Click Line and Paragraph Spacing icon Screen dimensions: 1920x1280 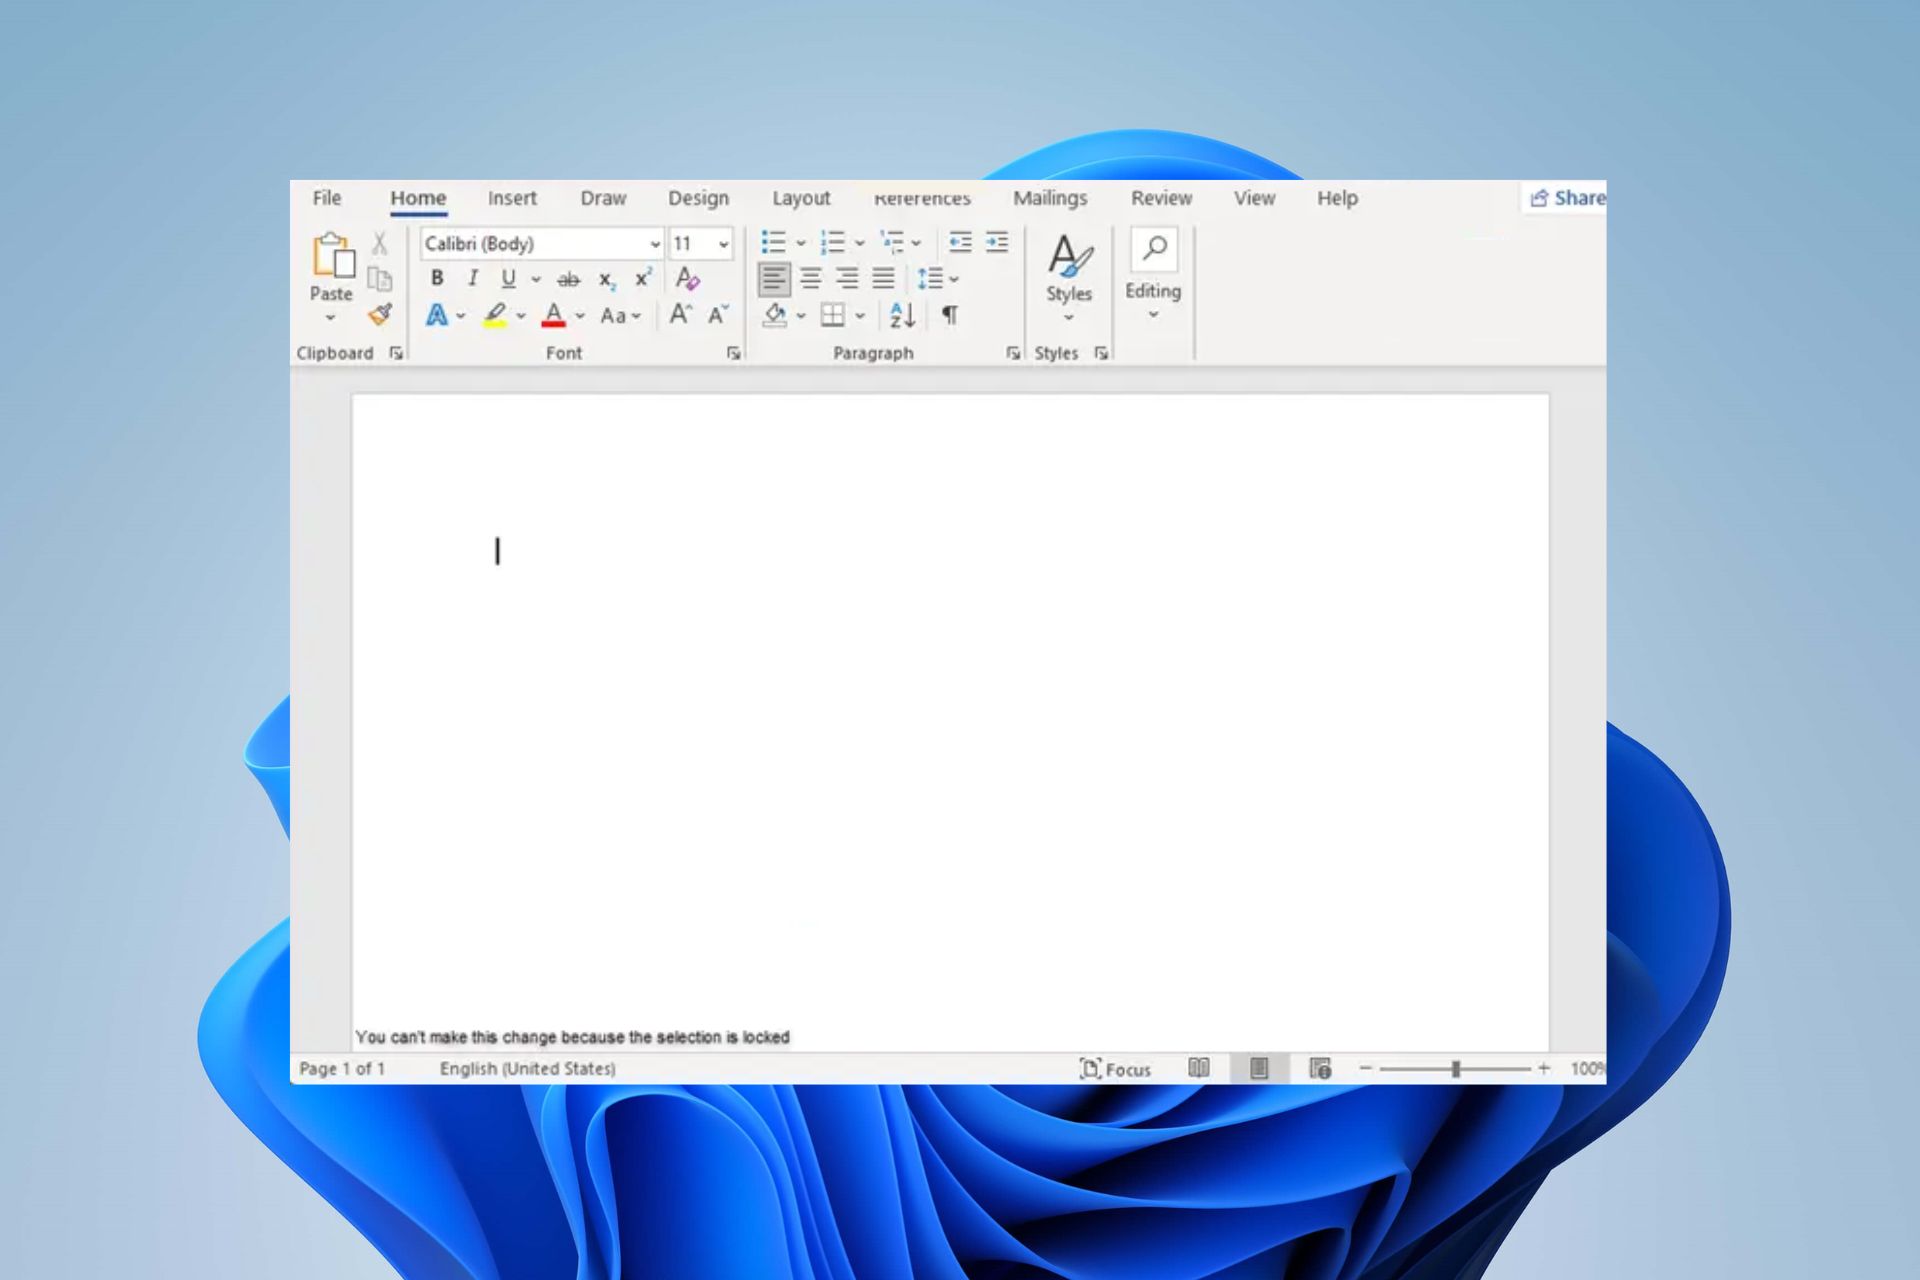click(x=930, y=279)
